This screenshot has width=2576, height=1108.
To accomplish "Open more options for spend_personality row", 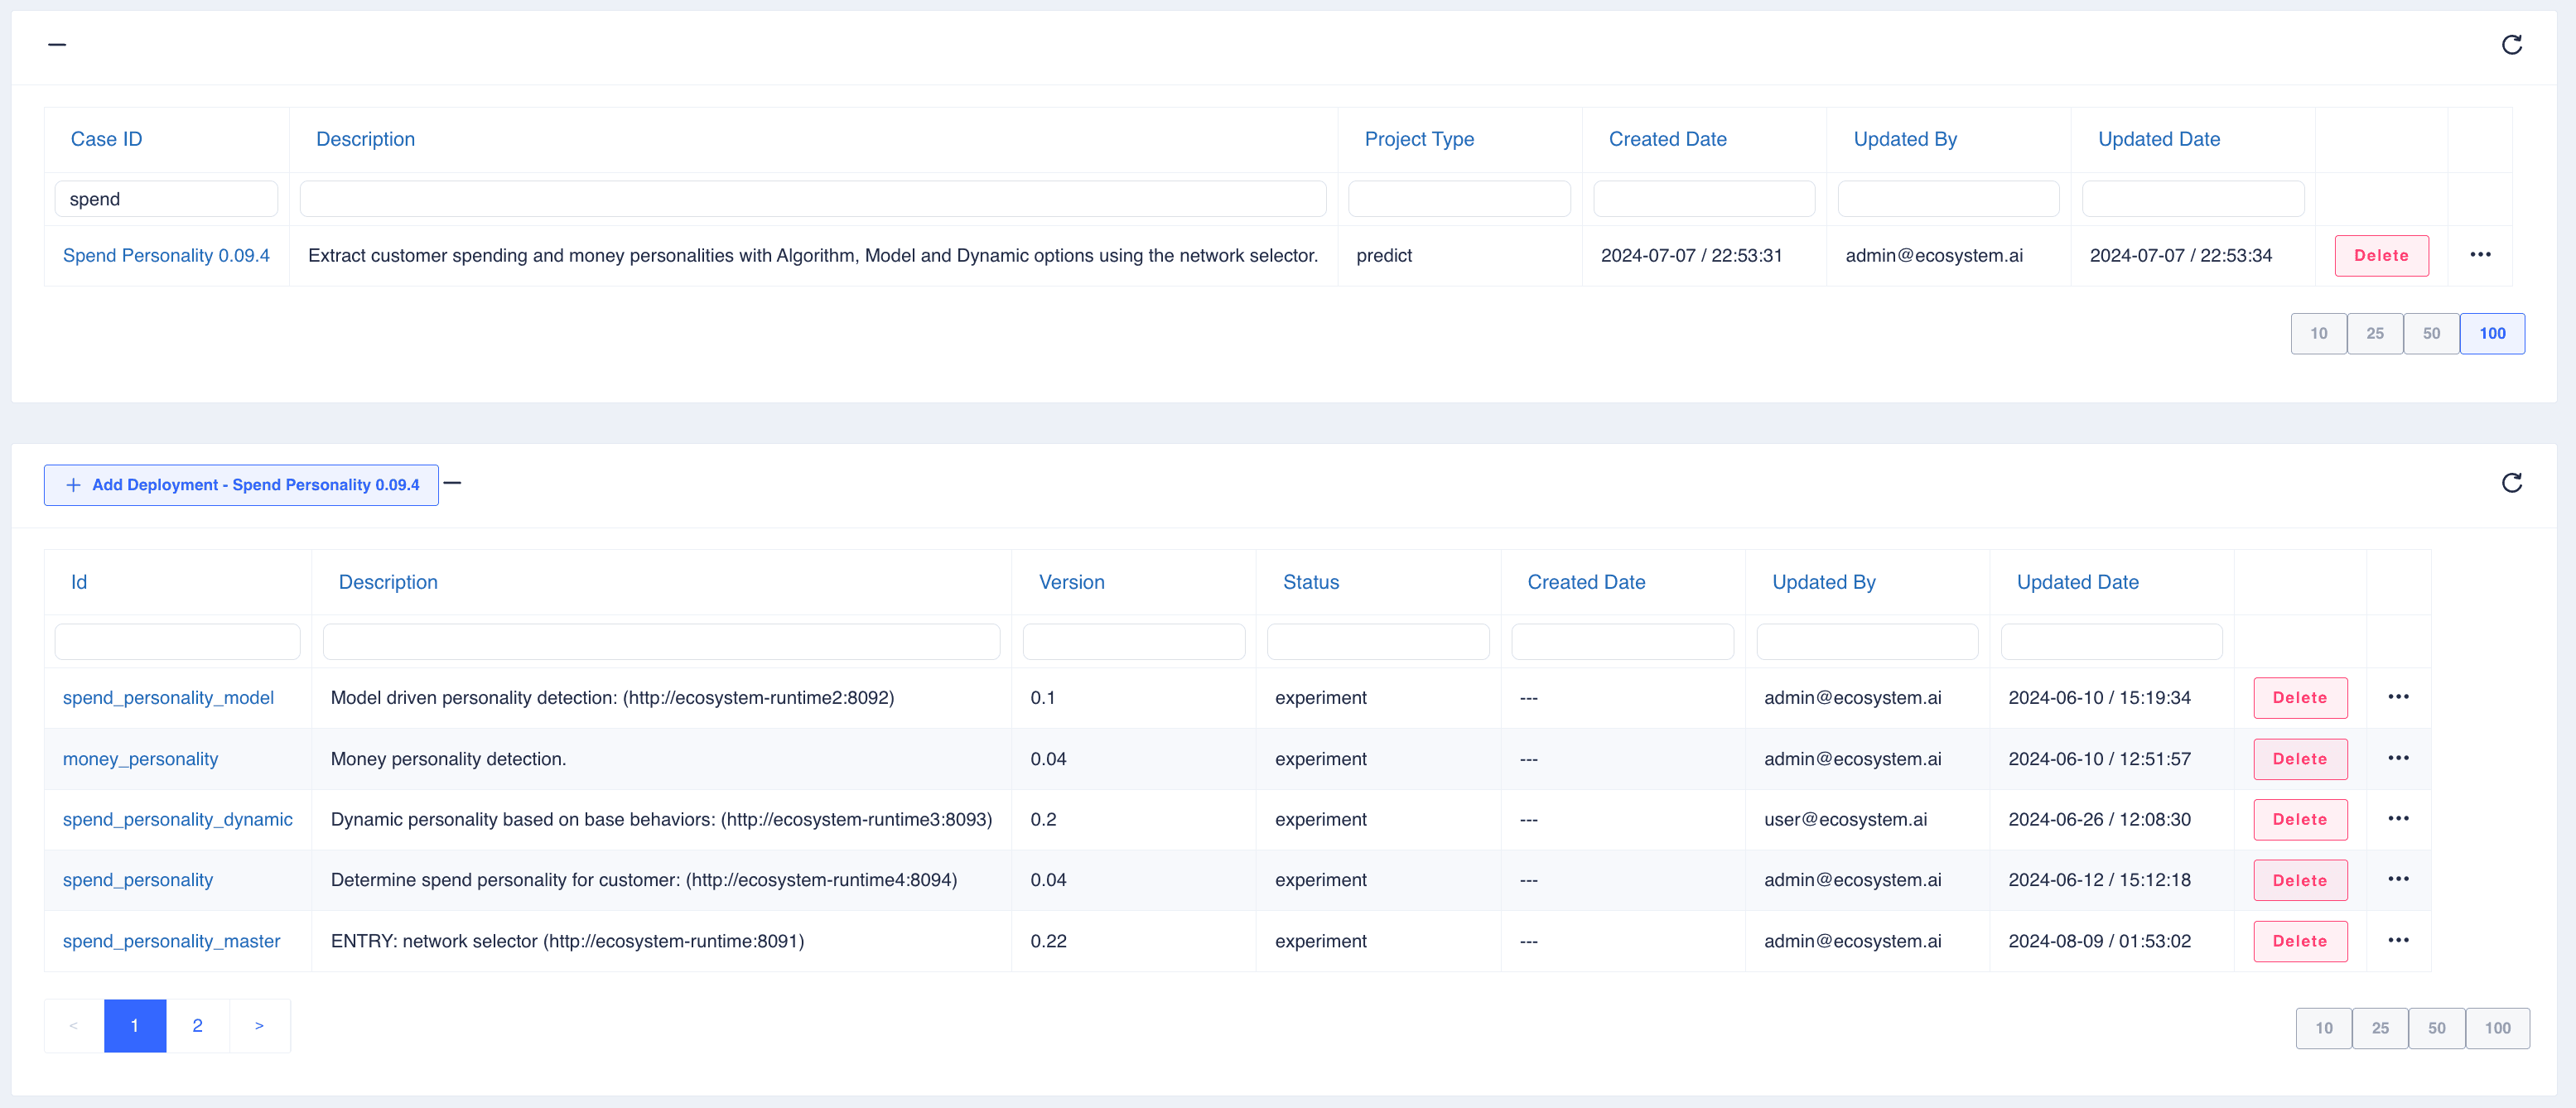I will (2398, 880).
